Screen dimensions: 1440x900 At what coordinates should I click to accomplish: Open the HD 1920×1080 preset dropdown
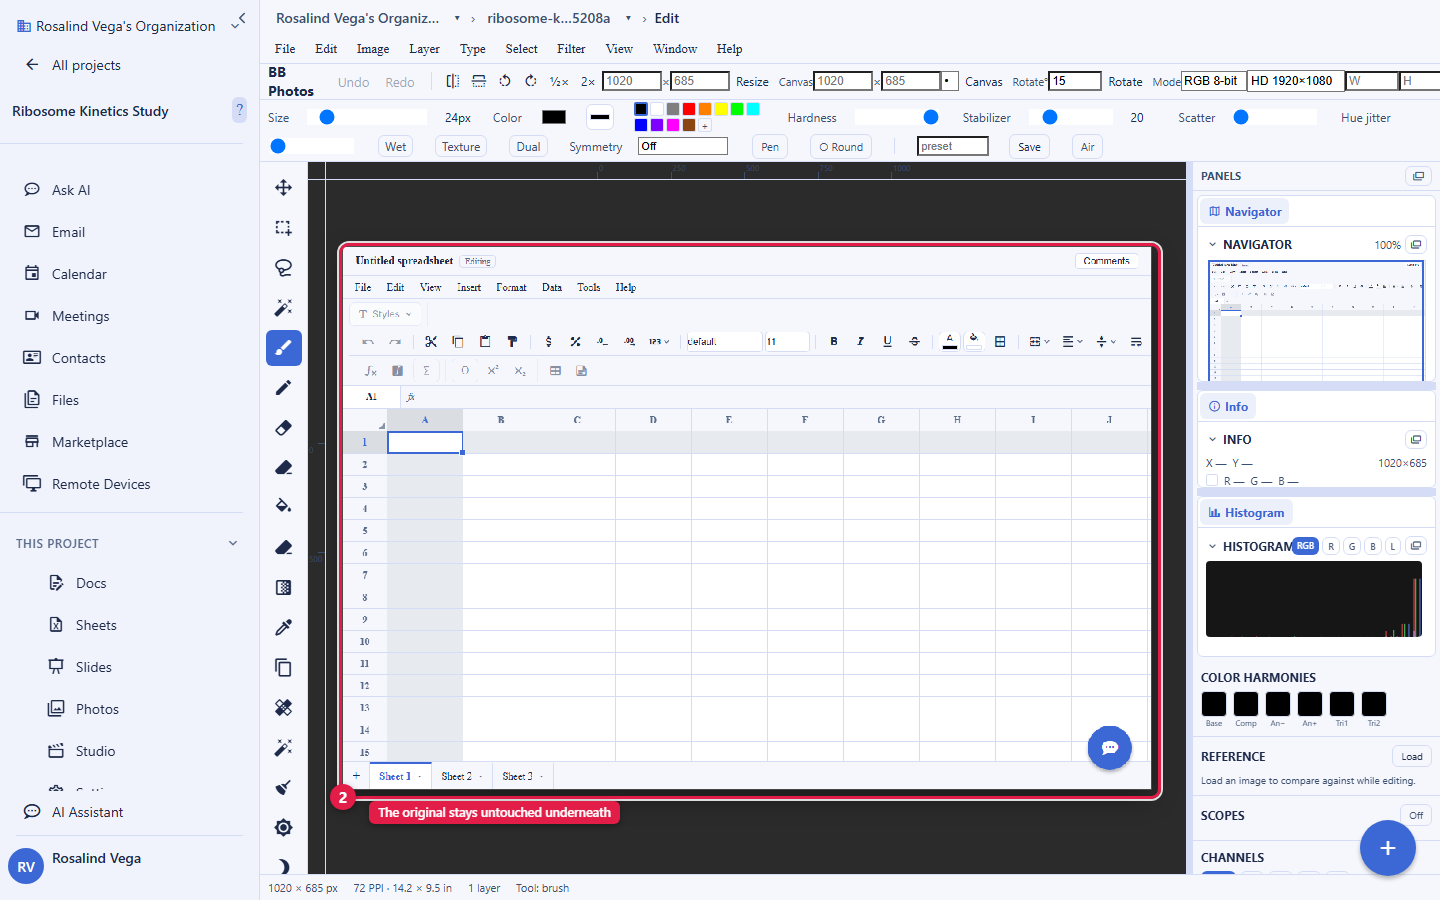(1295, 81)
